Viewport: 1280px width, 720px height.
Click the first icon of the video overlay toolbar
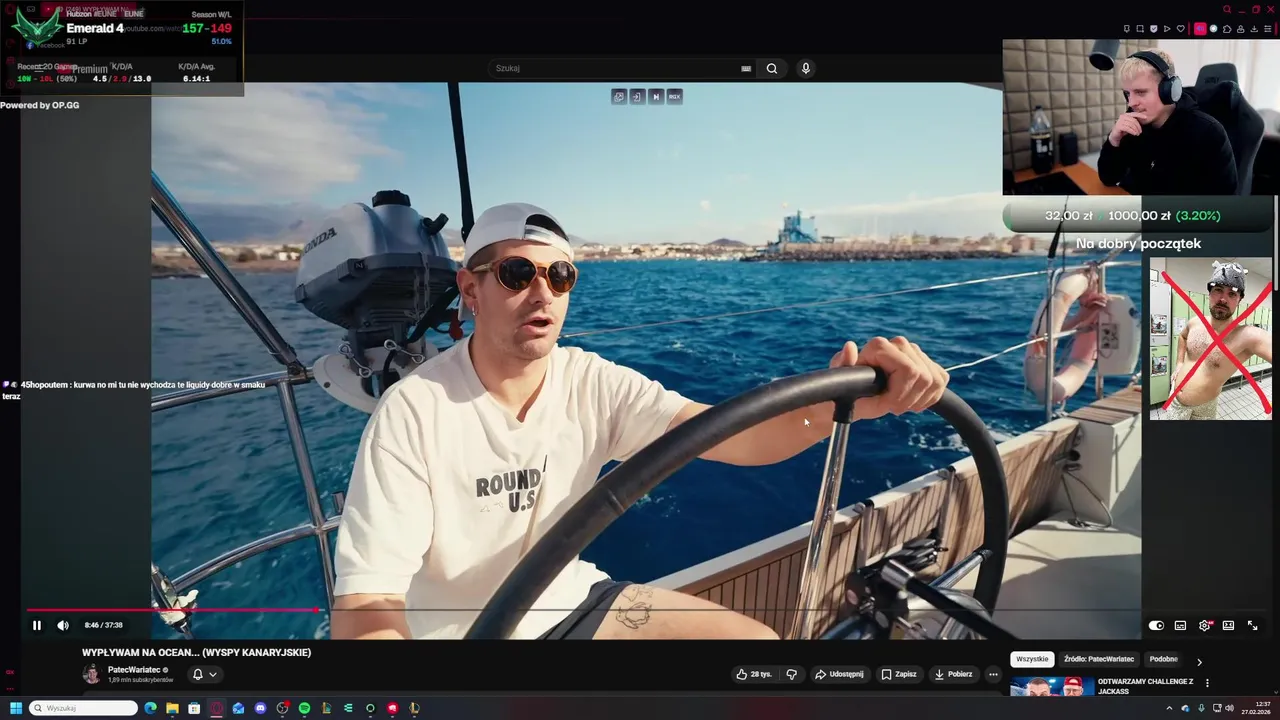pos(619,96)
